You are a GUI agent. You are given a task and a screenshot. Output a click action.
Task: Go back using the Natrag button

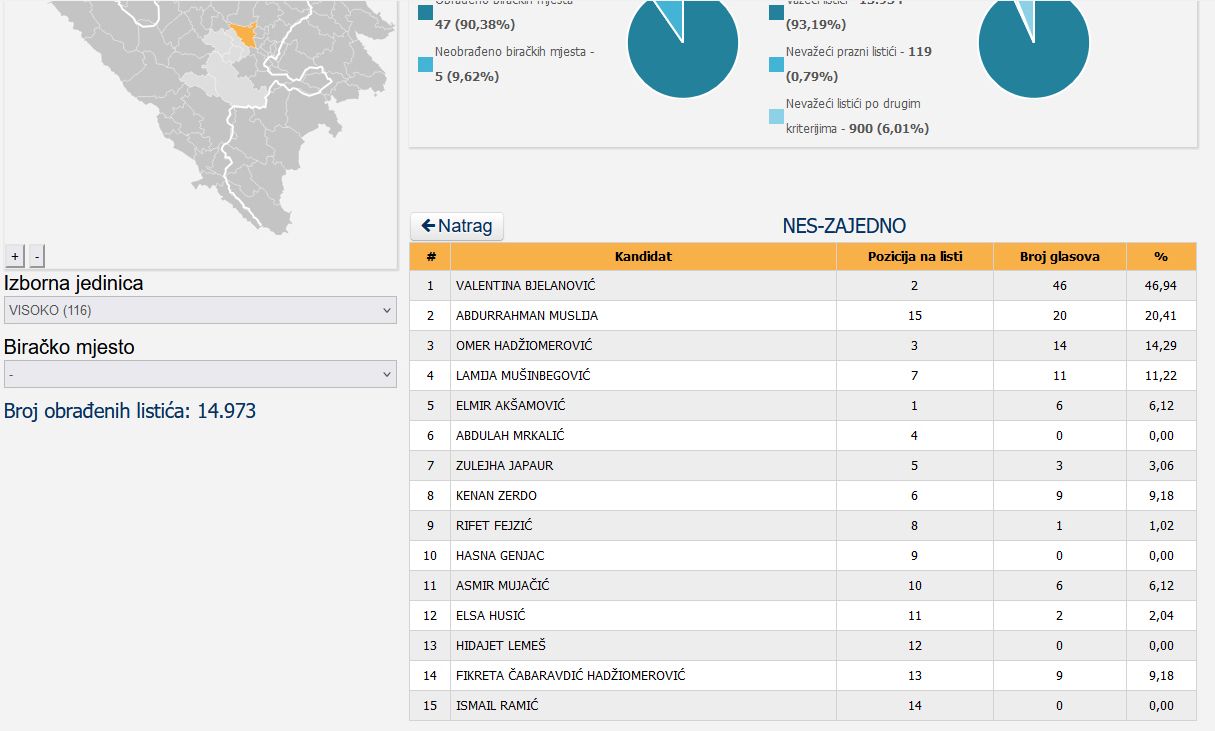click(457, 226)
